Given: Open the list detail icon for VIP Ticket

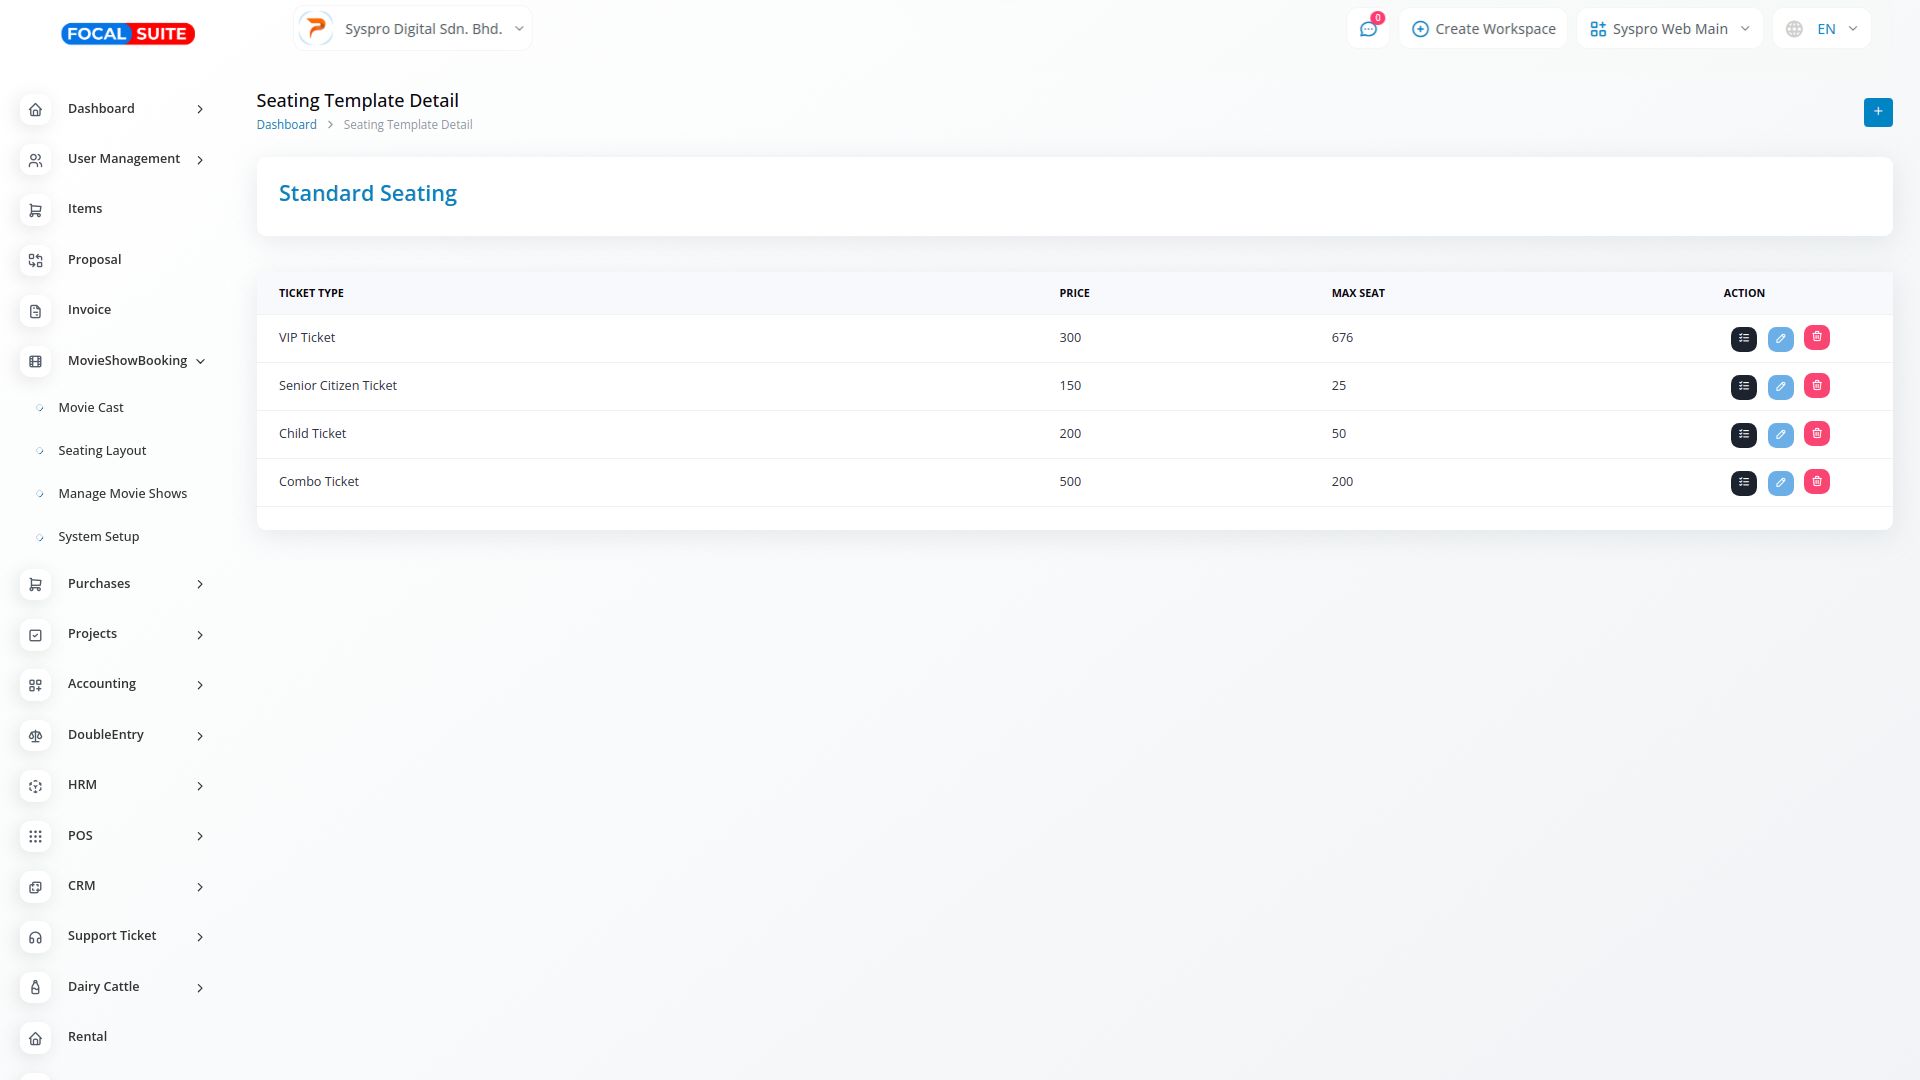Looking at the screenshot, I should tap(1743, 339).
